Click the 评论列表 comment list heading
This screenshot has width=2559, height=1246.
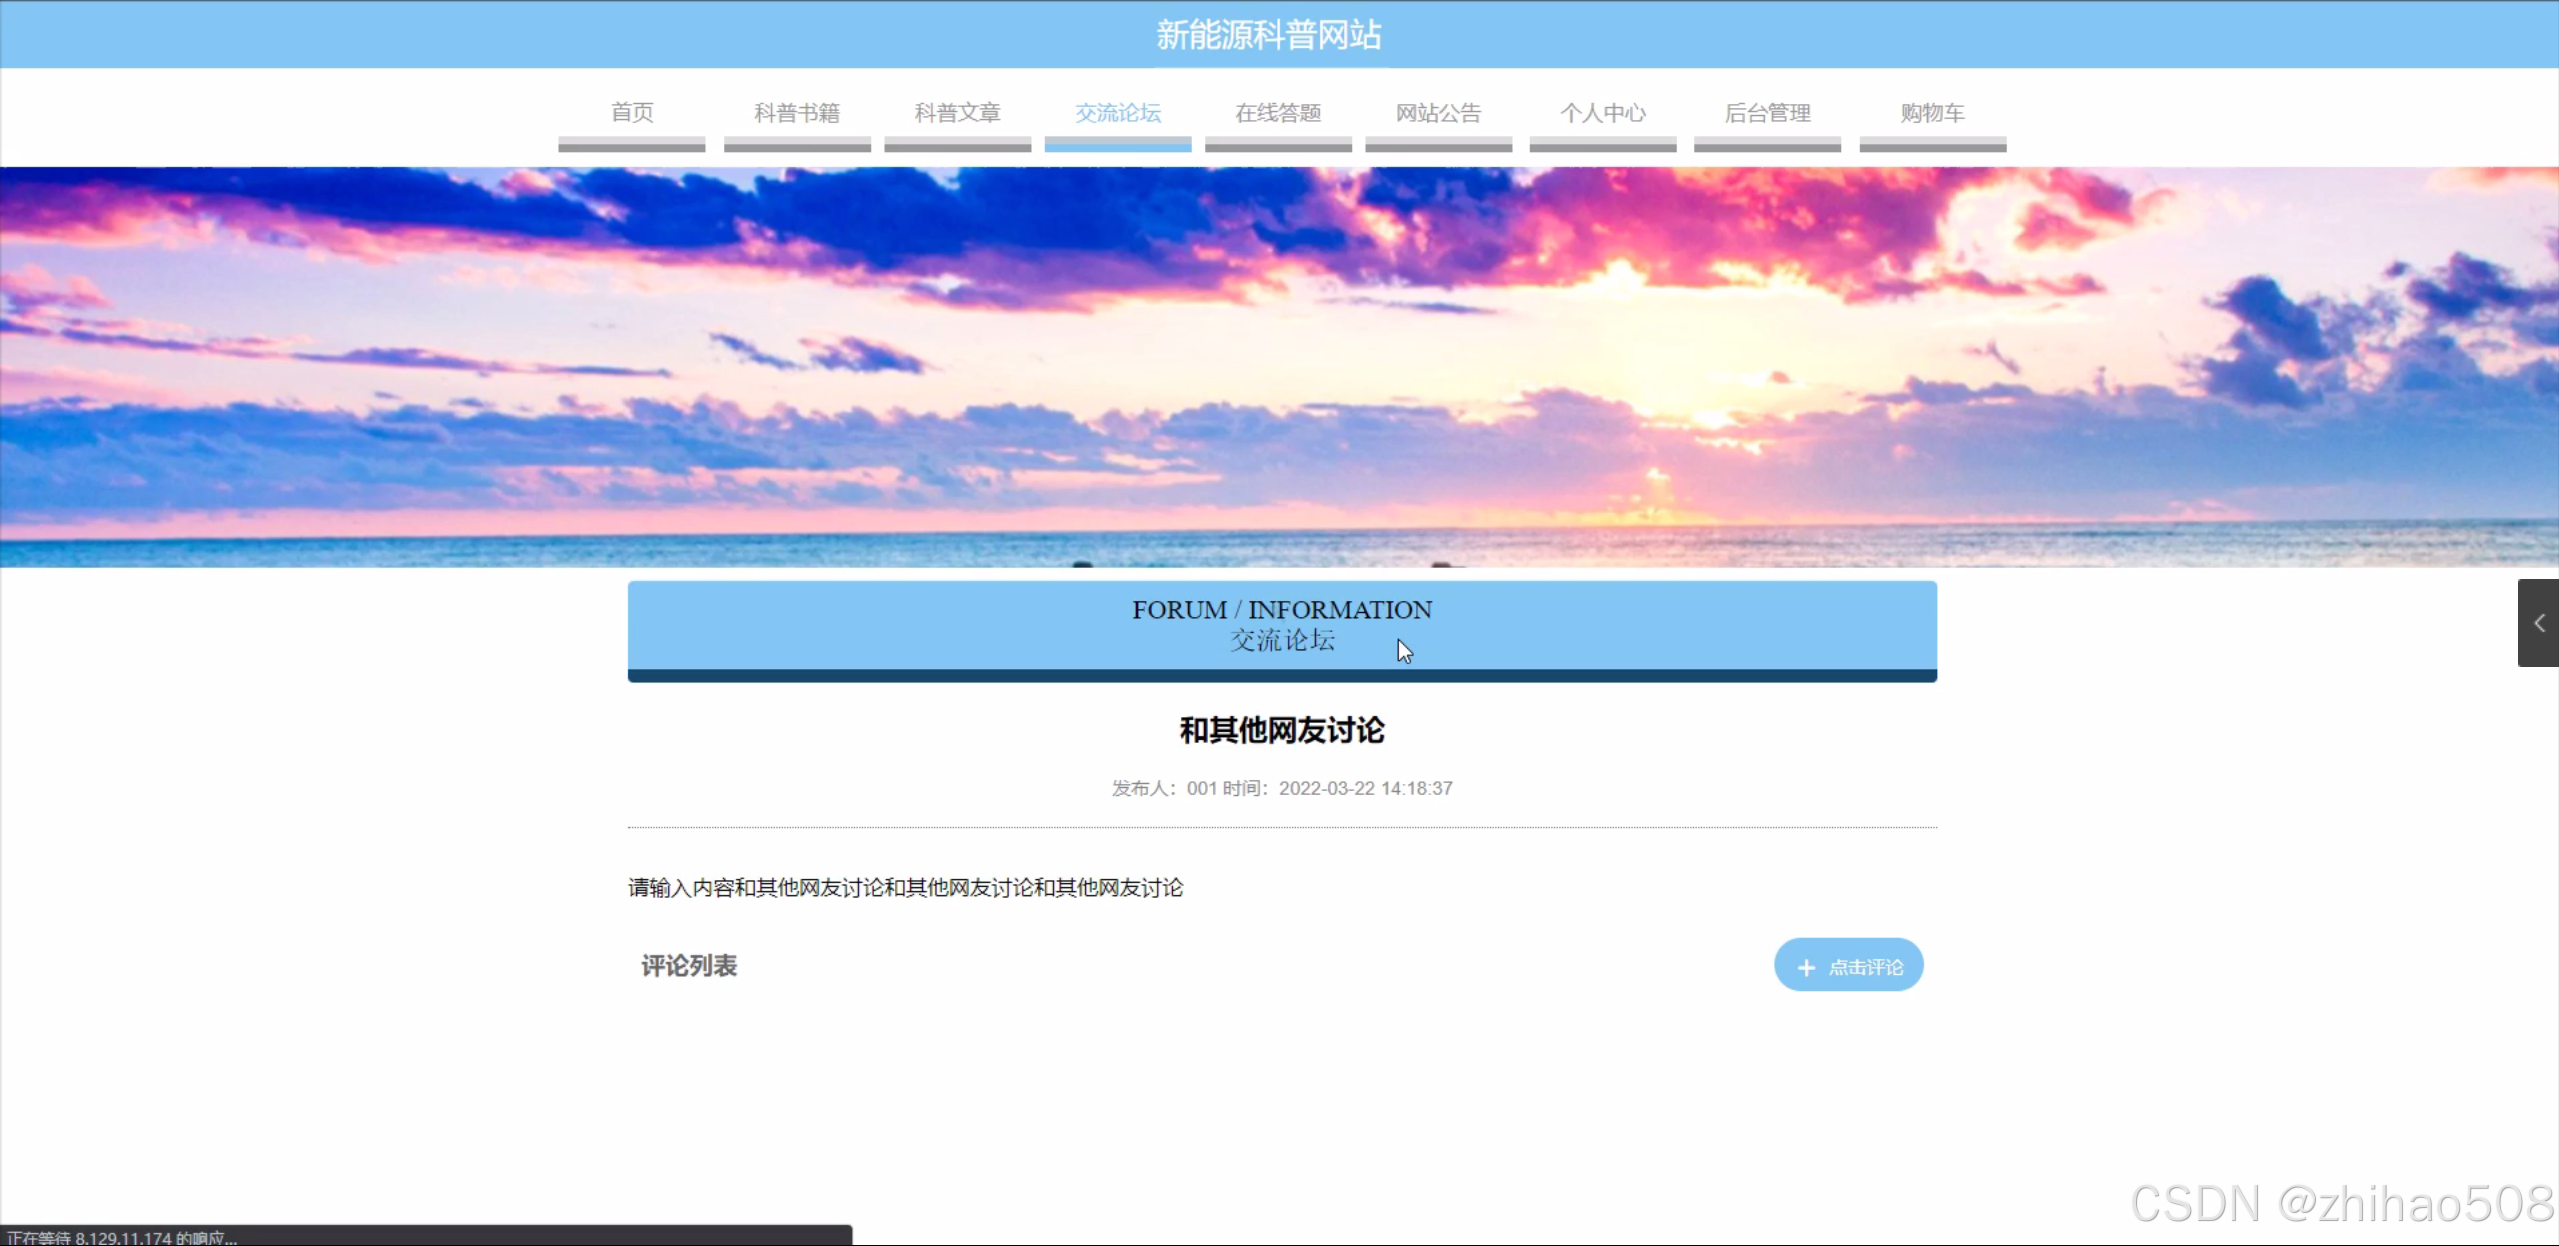pos(689,966)
